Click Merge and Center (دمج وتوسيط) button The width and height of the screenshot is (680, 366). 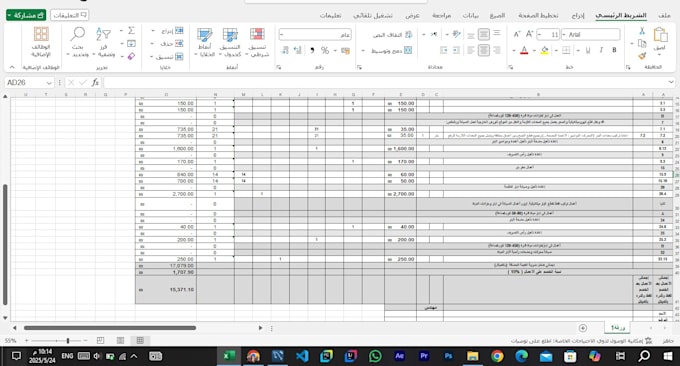391,51
